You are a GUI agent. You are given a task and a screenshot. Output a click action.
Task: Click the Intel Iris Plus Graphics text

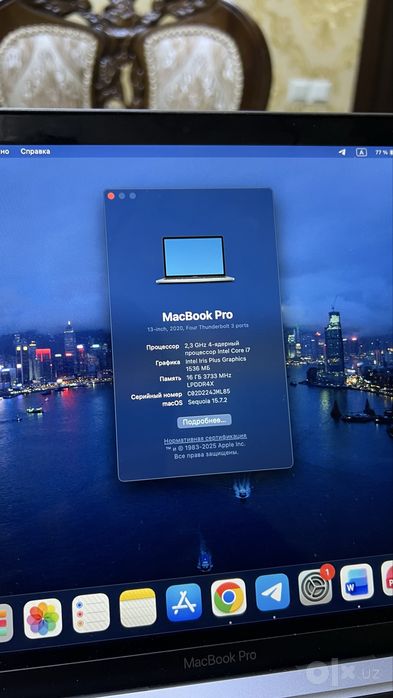tap(215, 364)
